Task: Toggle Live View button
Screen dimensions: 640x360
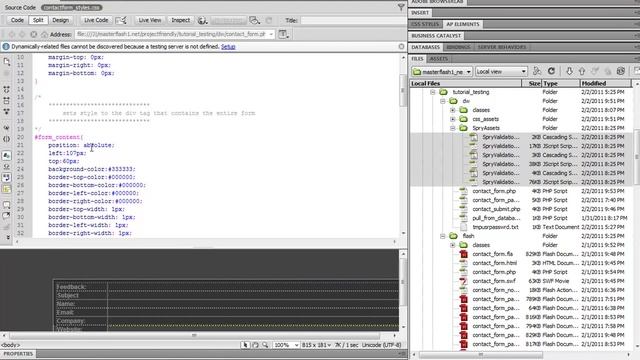Action: 149,20
